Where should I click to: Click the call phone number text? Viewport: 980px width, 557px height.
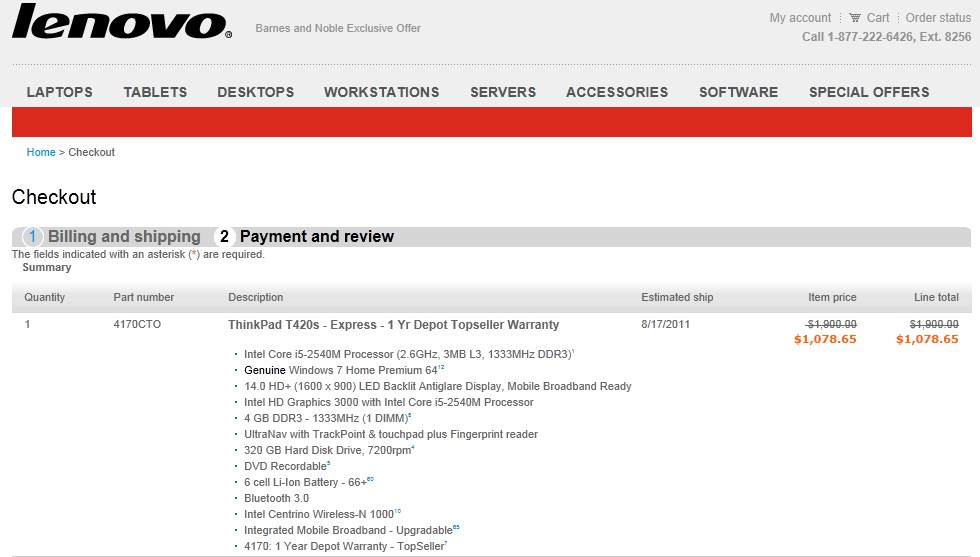tap(886, 37)
